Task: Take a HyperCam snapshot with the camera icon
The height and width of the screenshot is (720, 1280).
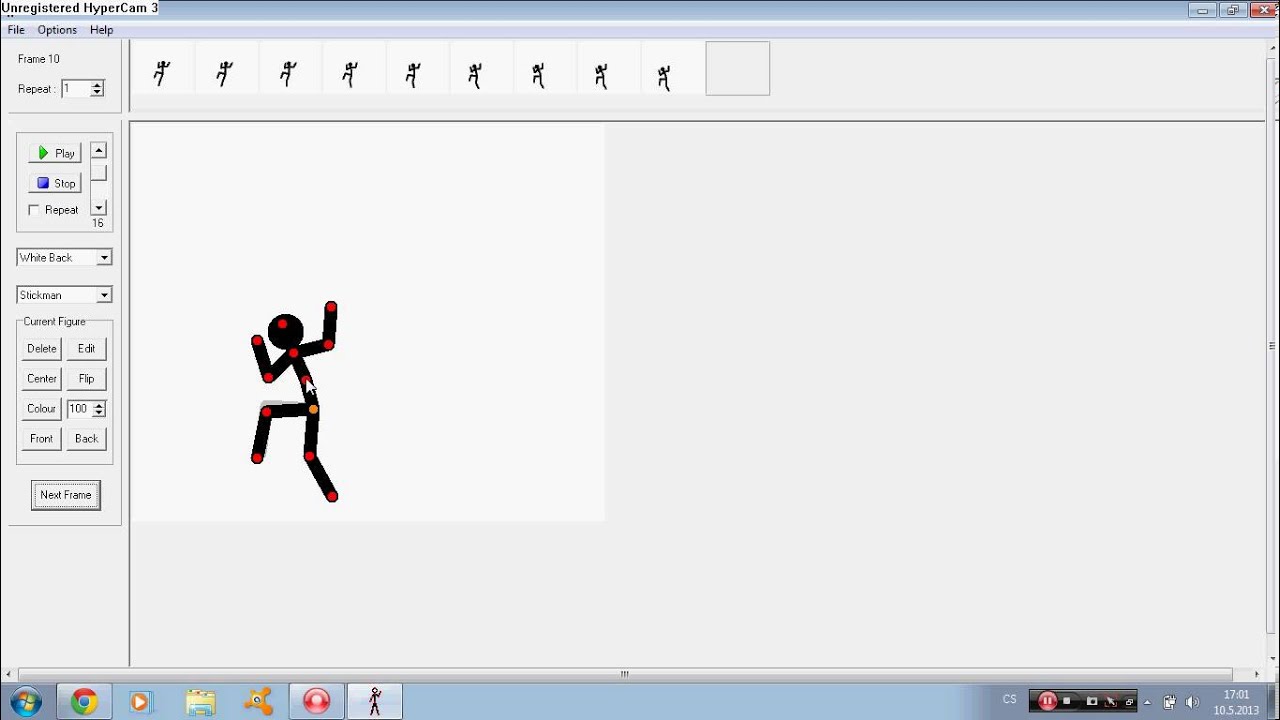Action: pyautogui.click(x=1092, y=701)
